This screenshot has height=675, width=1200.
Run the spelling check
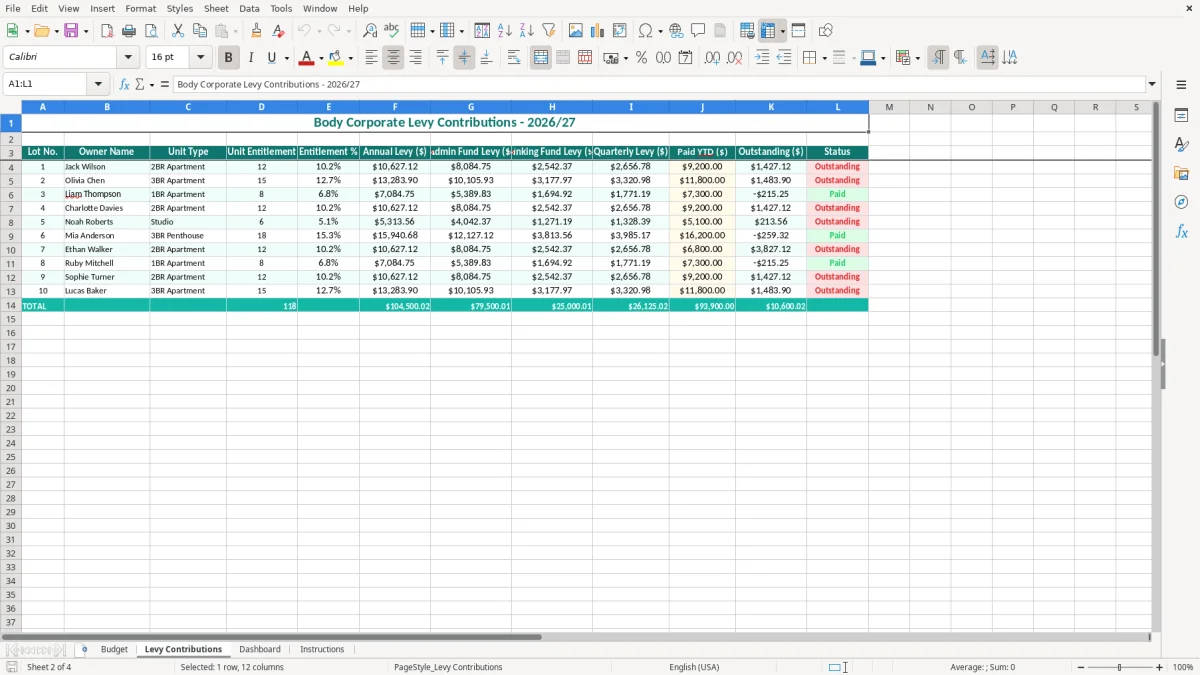coord(392,31)
